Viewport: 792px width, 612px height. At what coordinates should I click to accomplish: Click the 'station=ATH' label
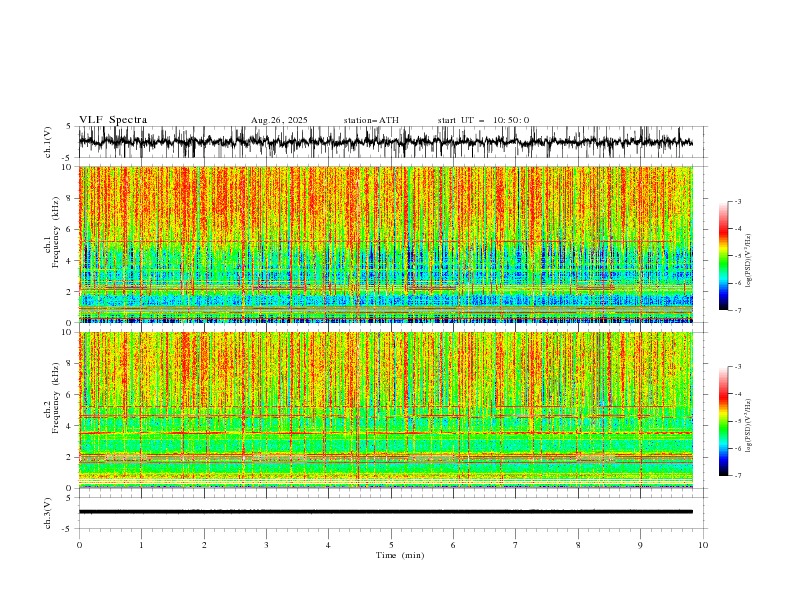(x=371, y=120)
